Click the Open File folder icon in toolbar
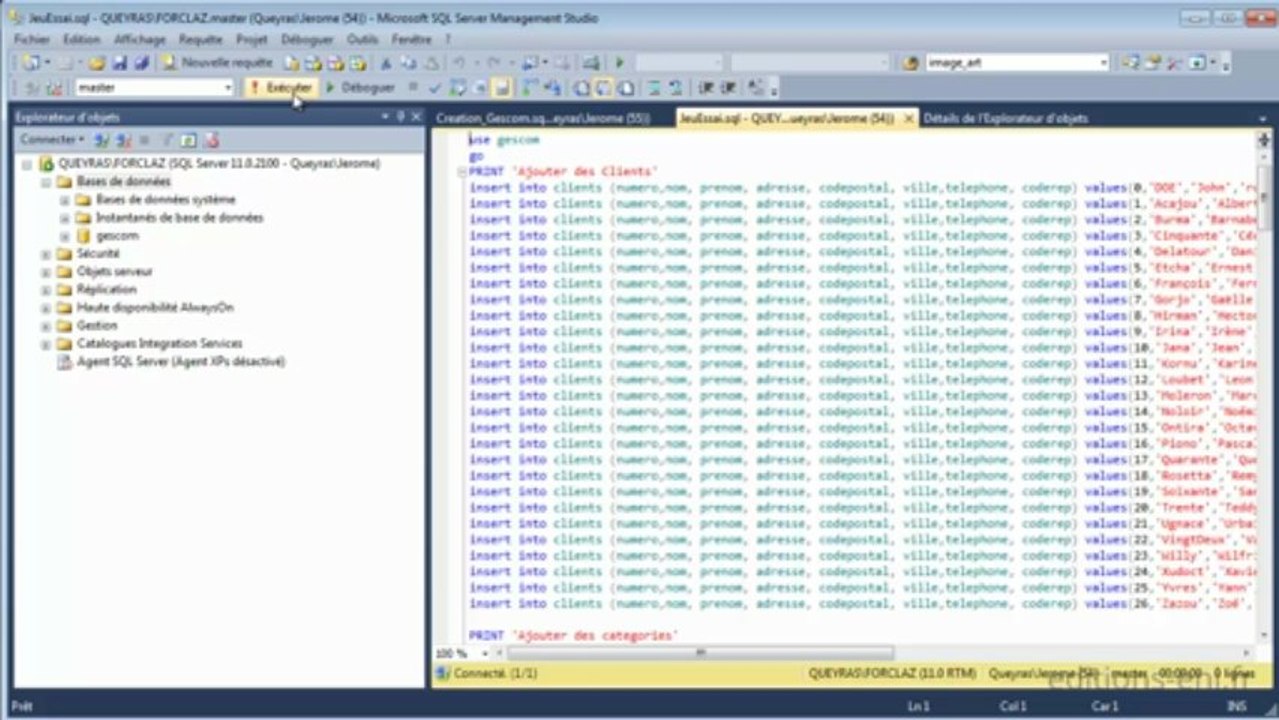1279x720 pixels. click(x=96, y=62)
